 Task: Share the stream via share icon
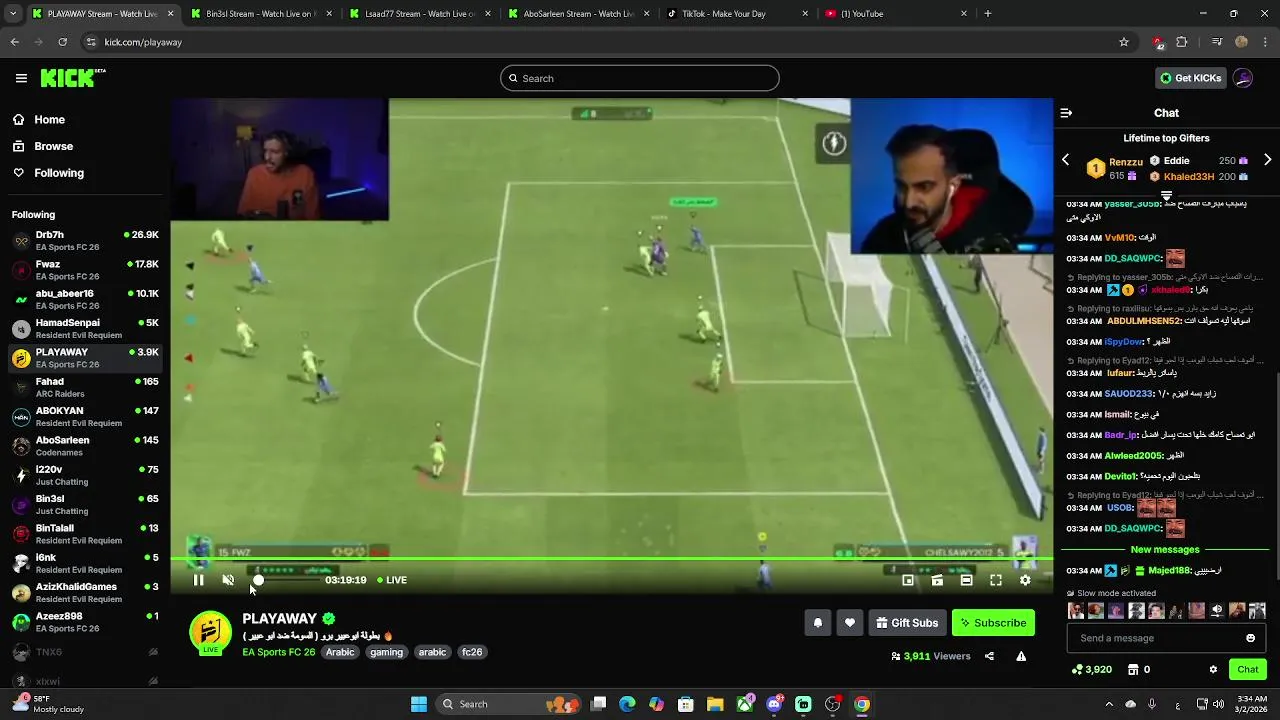989,656
